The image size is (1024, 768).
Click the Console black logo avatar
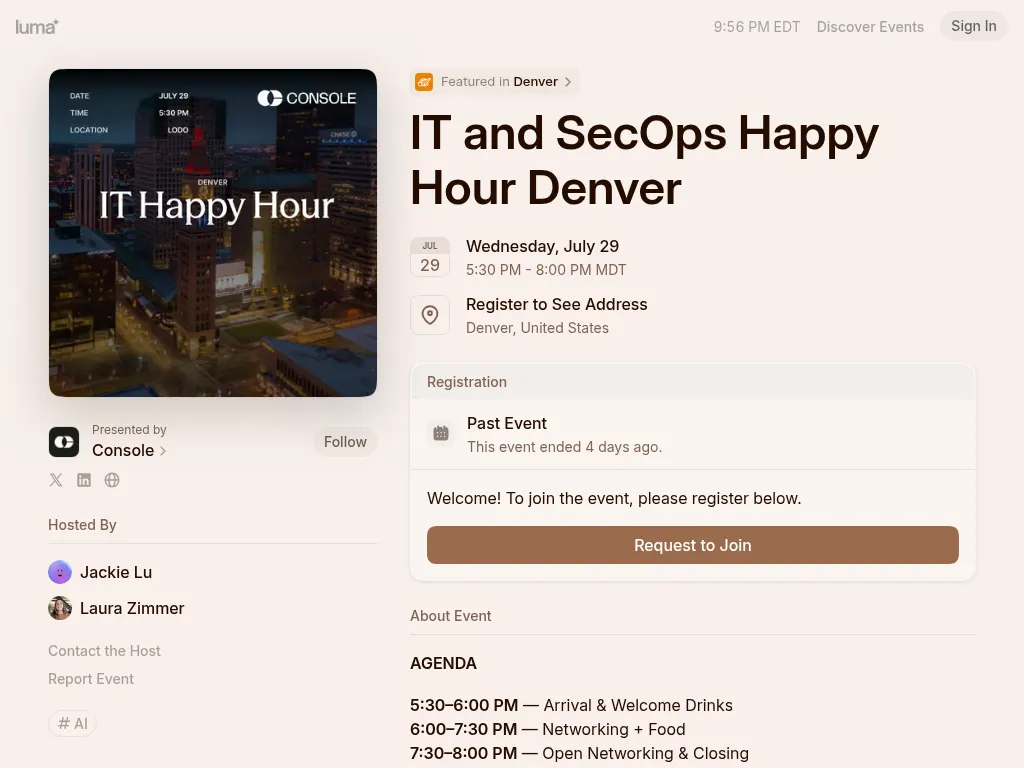coord(64,442)
